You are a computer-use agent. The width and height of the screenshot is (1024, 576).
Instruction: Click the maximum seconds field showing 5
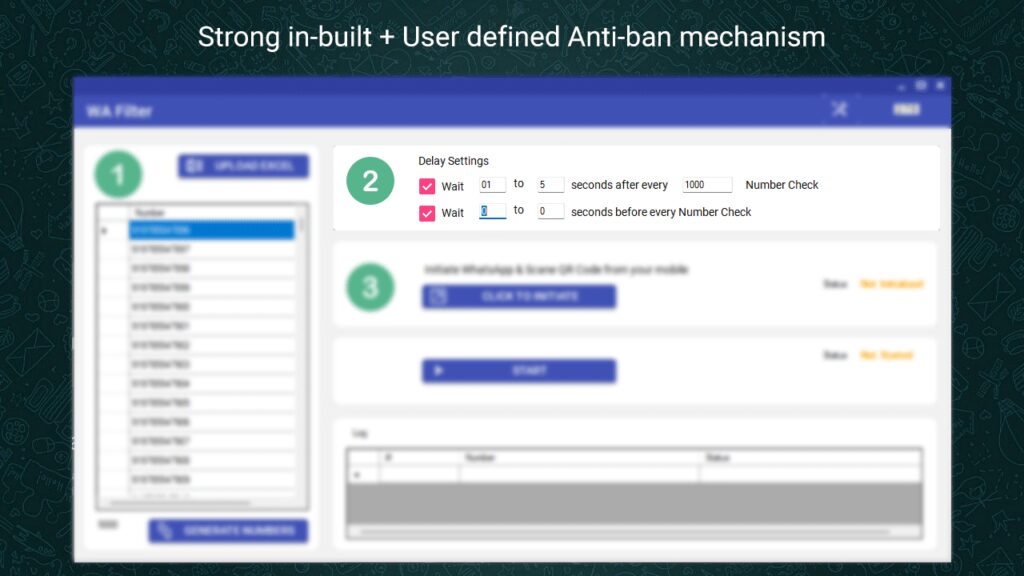(550, 185)
